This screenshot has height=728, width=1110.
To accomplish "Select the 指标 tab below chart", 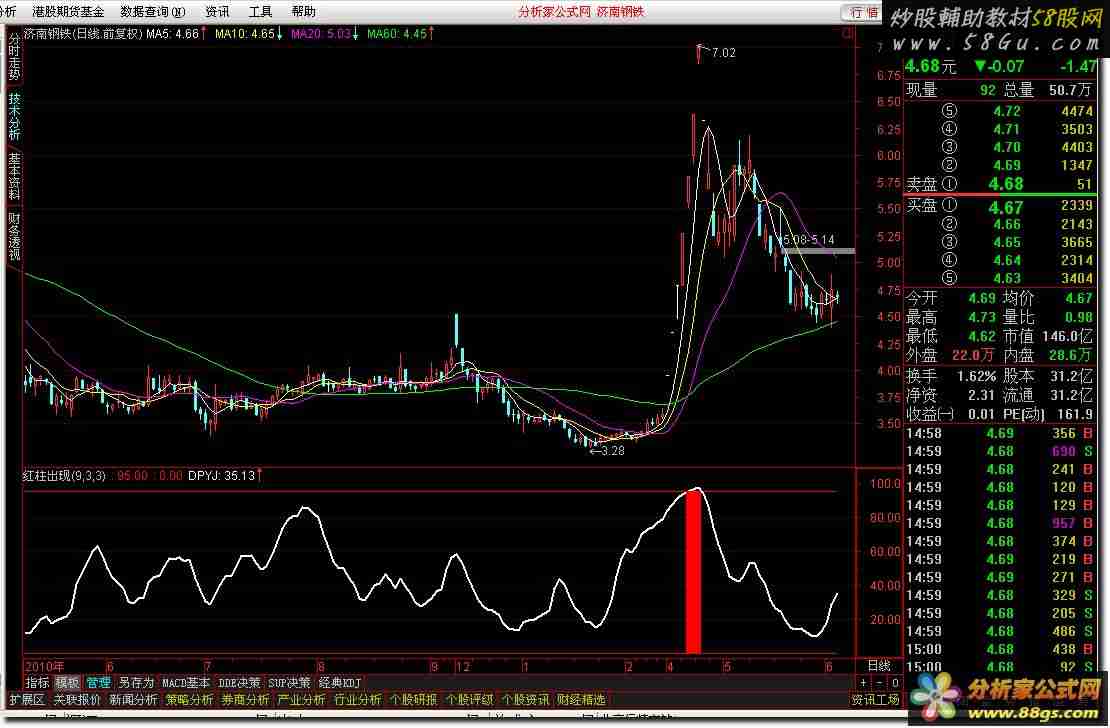I will 38,683.
